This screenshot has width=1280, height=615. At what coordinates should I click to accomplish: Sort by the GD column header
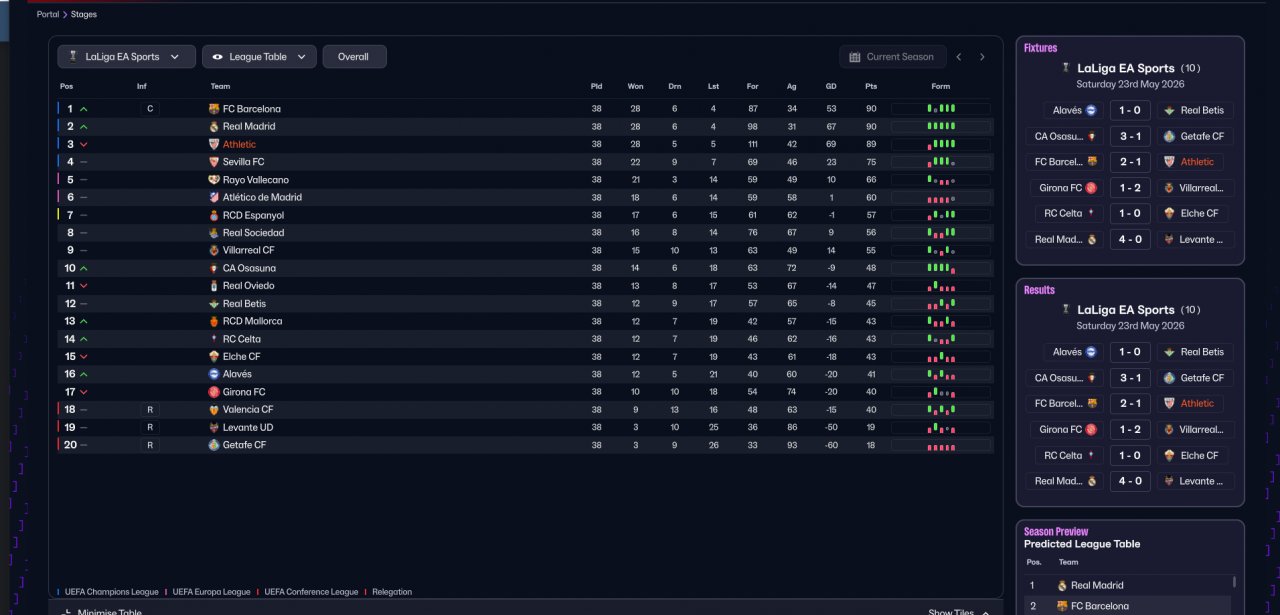[x=831, y=86]
